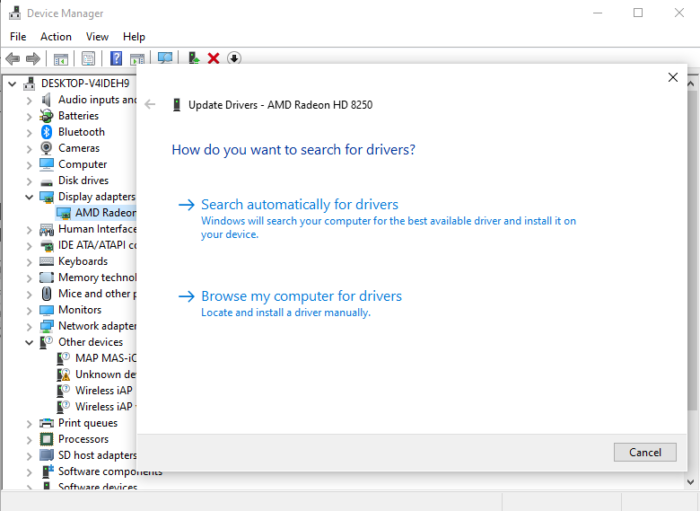Screen dimensions: 700x511
Task: Click the Cancel button
Action: pos(645,452)
